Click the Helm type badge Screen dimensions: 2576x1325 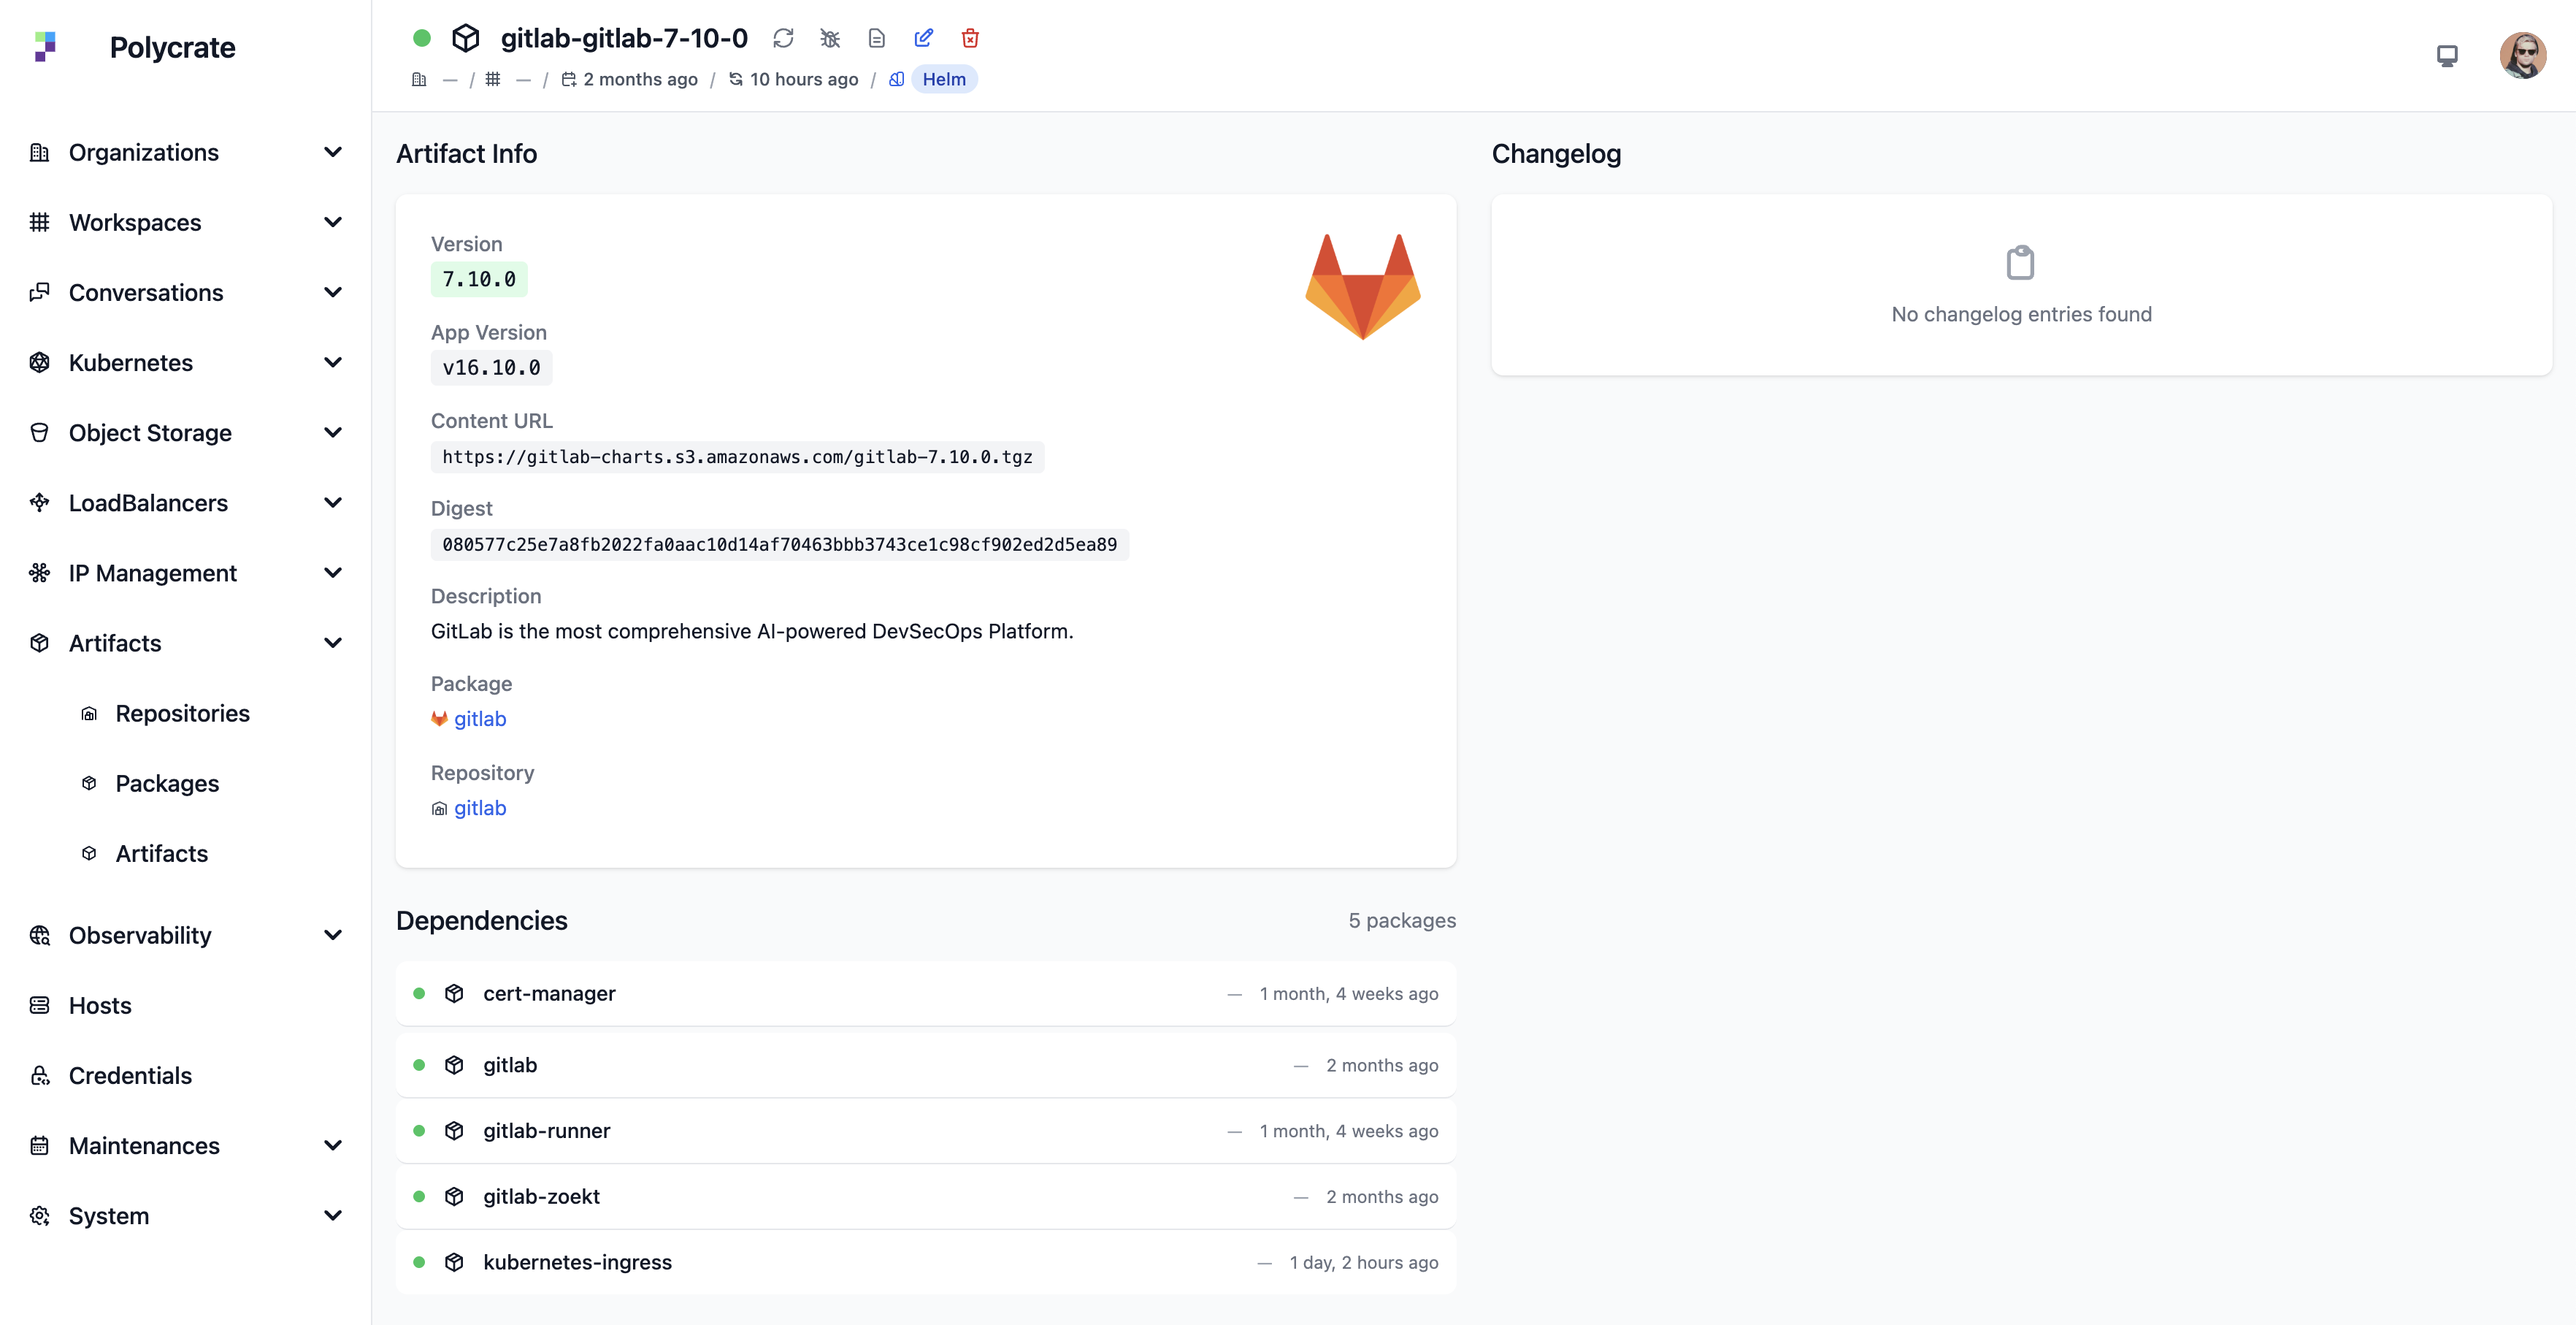[x=944, y=79]
